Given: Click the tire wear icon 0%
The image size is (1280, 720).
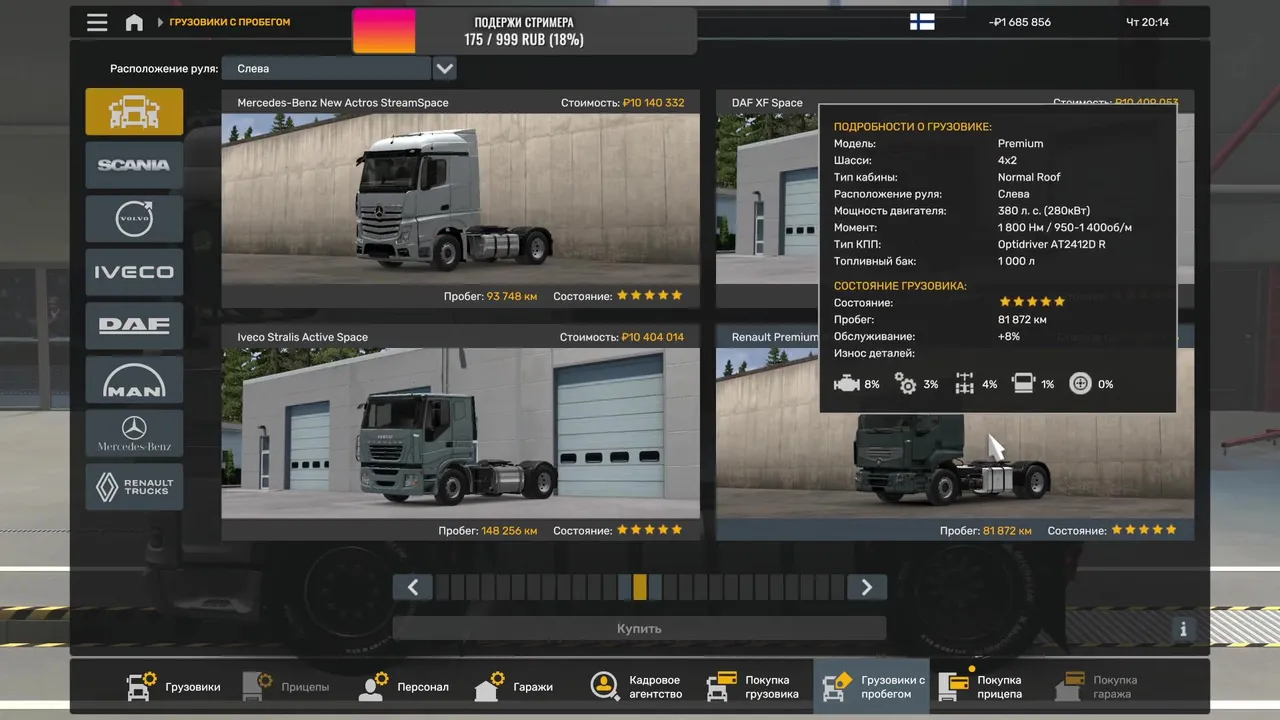Looking at the screenshot, I should 1080,384.
